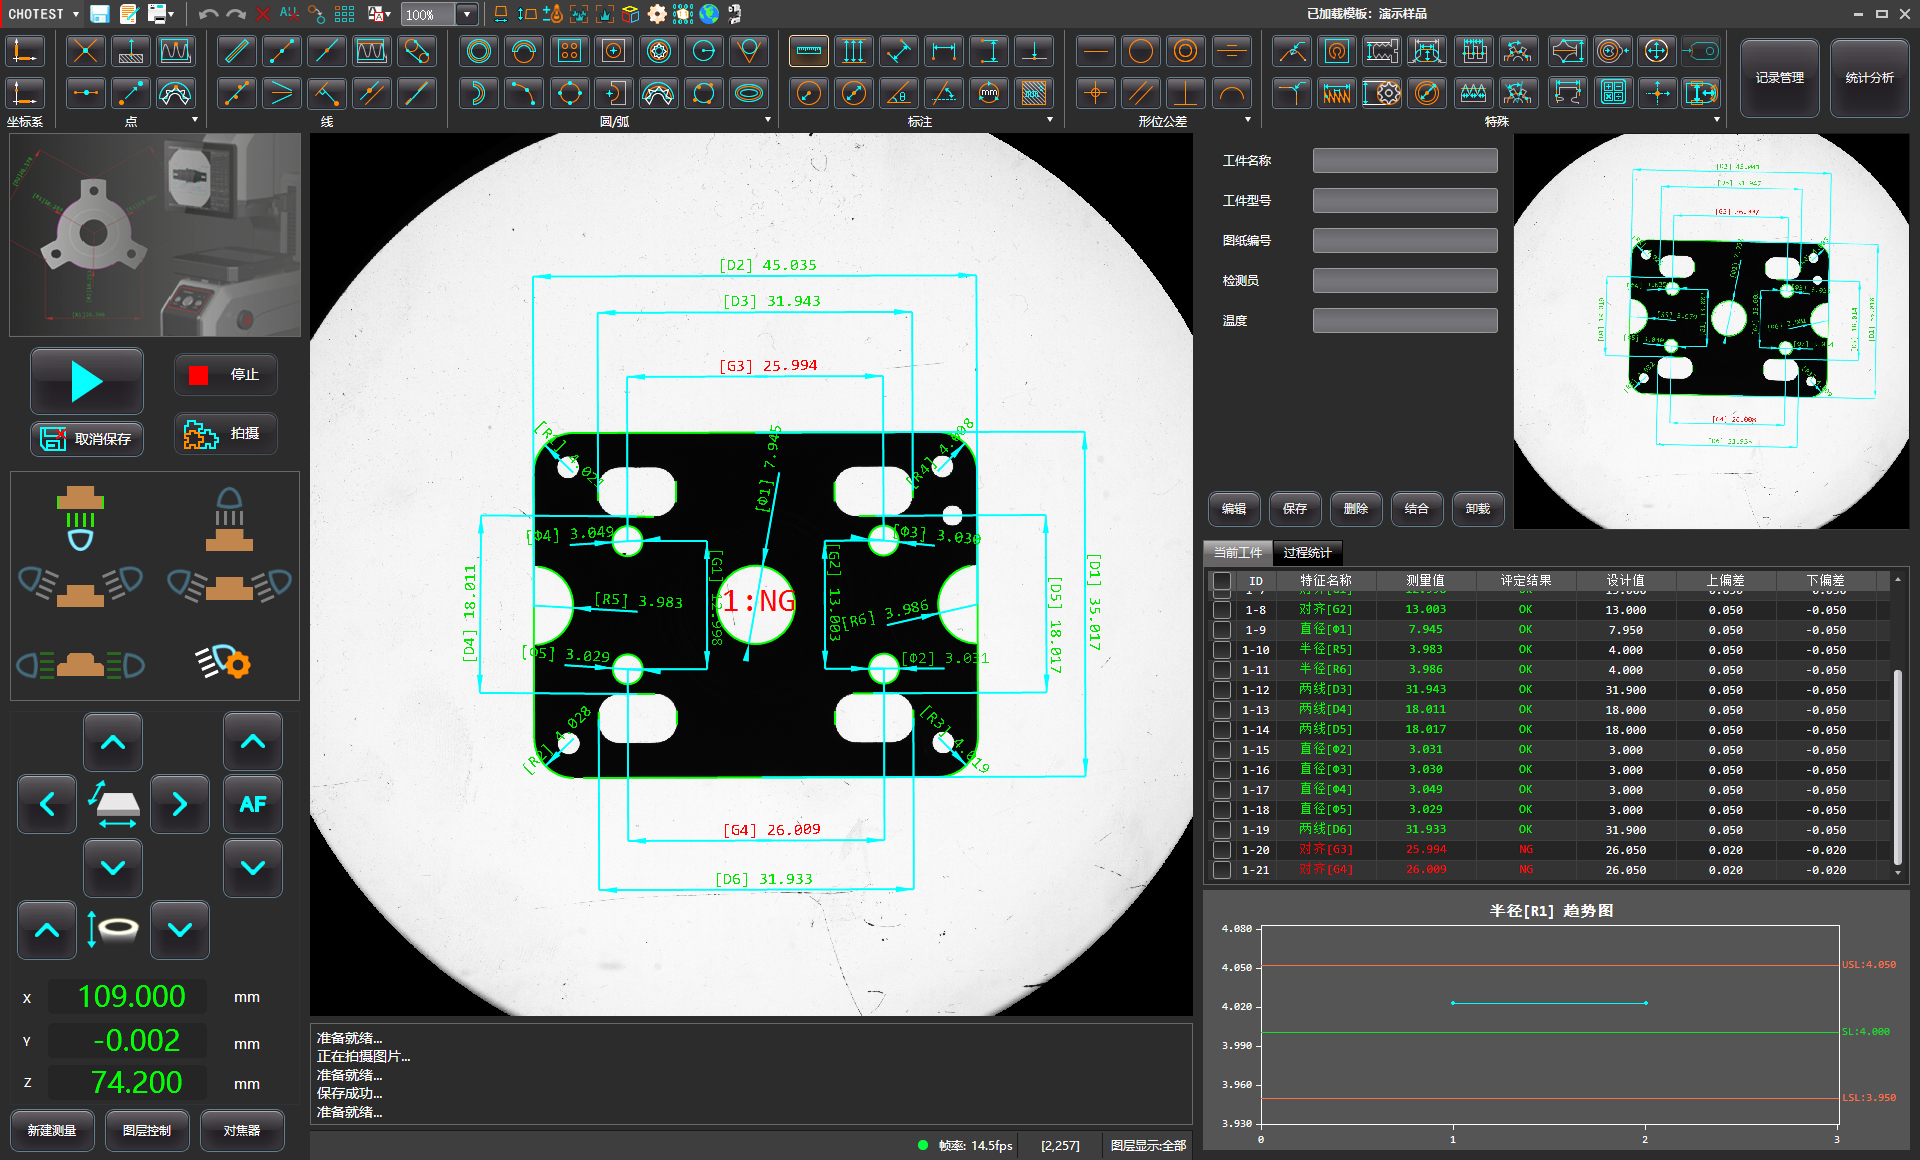The height and width of the screenshot is (1160, 1920).
Task: Choose the angle annotation tool
Action: (x=898, y=94)
